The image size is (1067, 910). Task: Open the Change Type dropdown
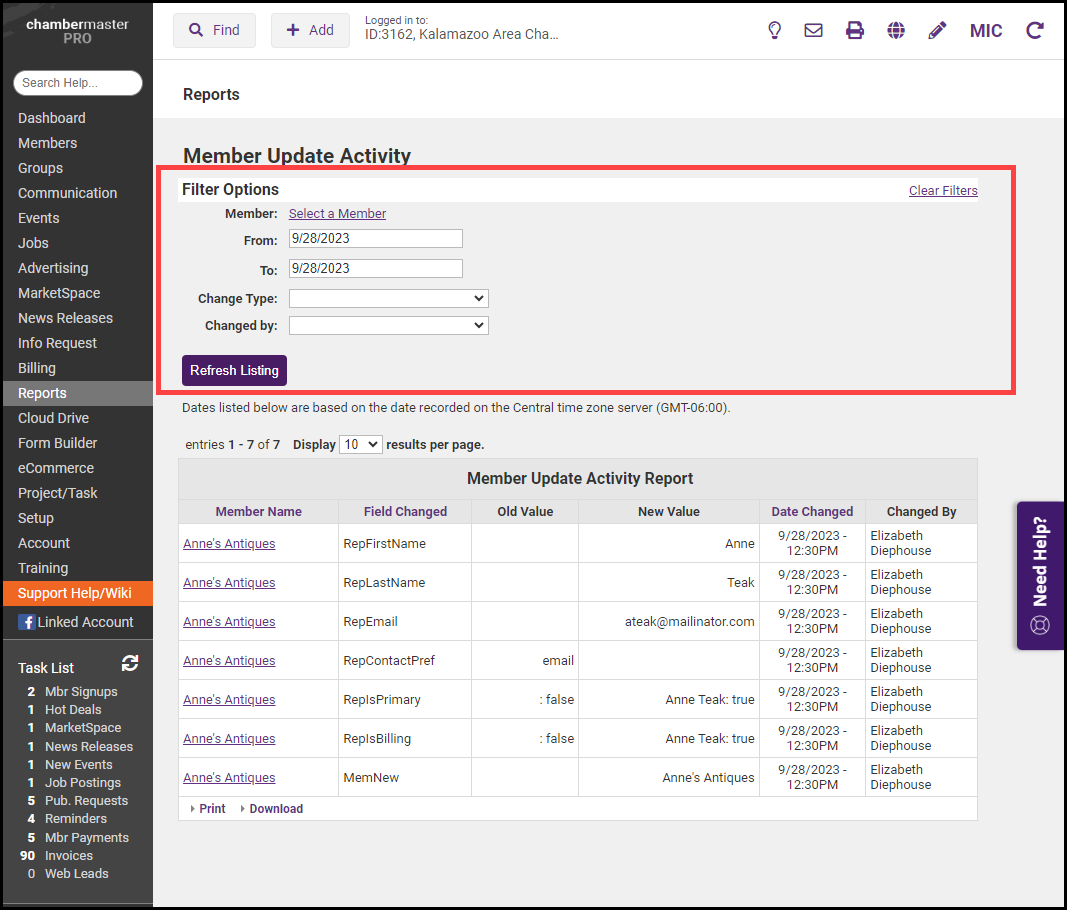[388, 298]
